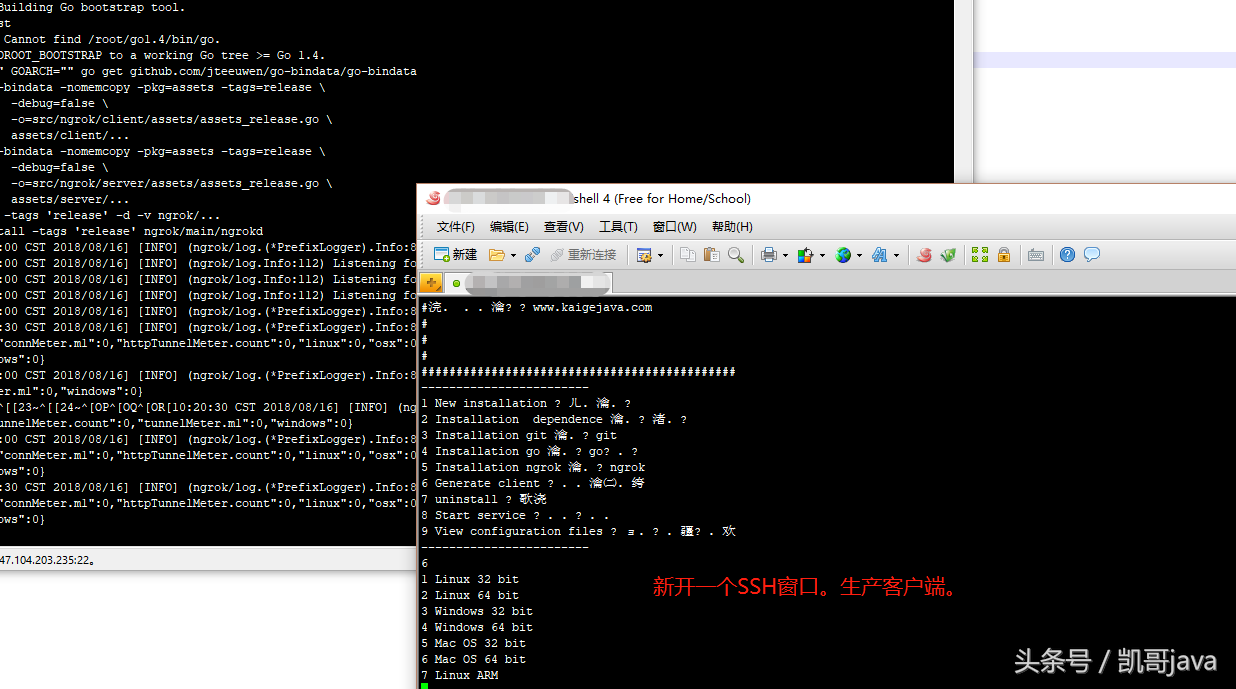
Task: Click the 47.104.203.235:22 status bar text
Action: pyautogui.click(x=47, y=560)
